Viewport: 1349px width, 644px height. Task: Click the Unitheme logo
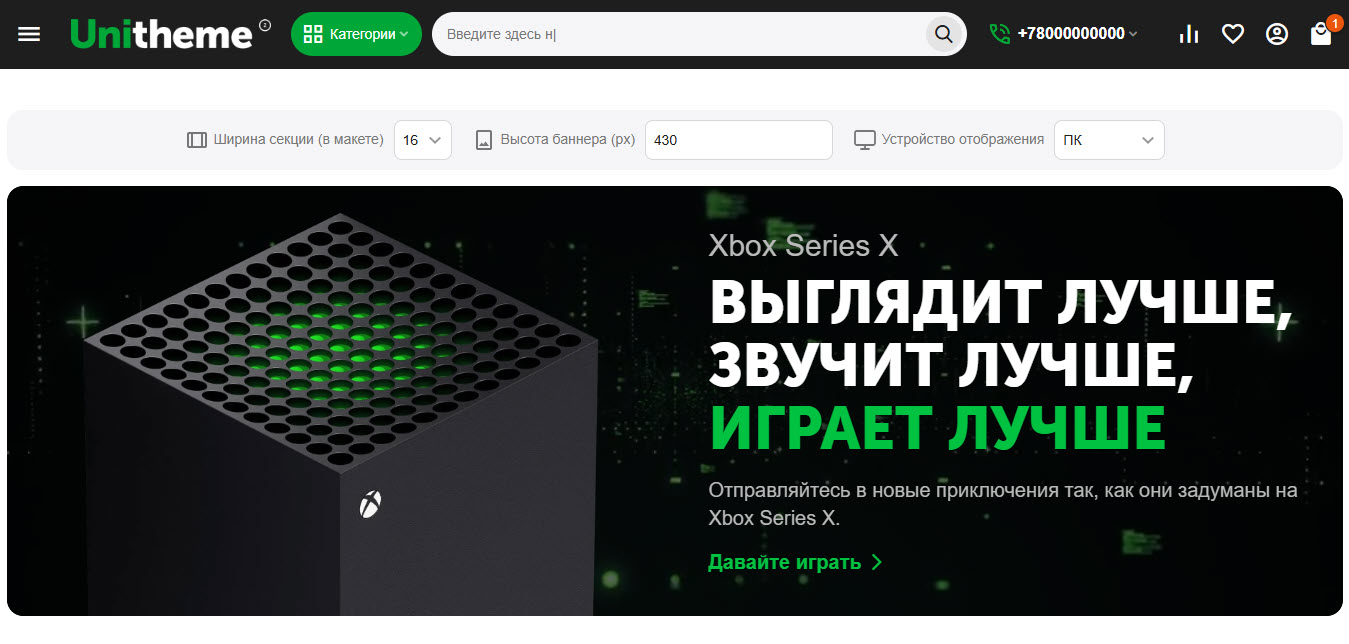click(x=161, y=34)
